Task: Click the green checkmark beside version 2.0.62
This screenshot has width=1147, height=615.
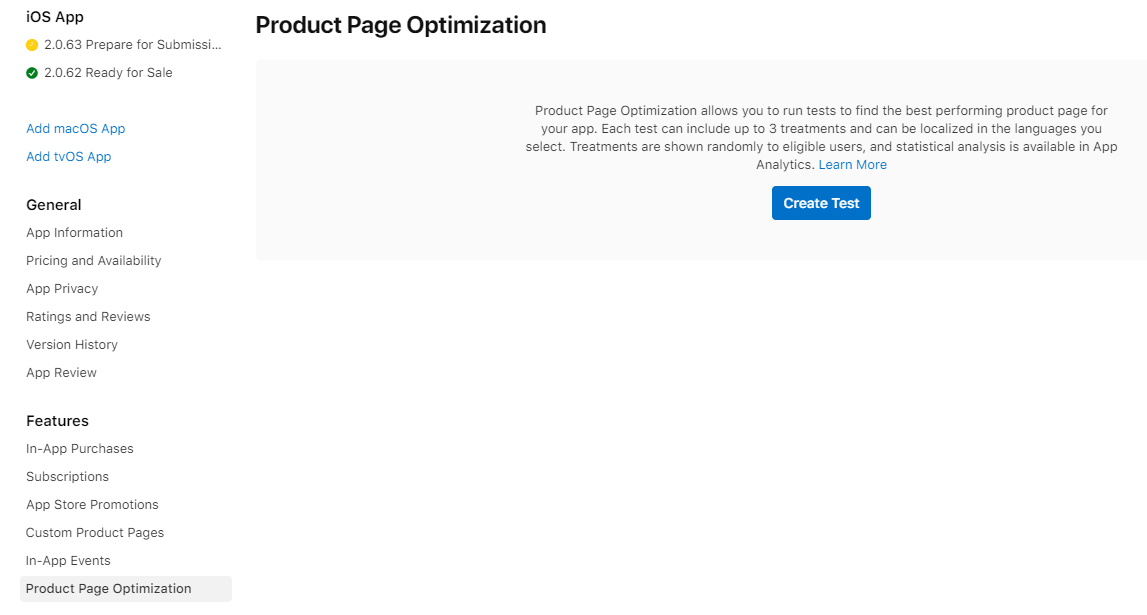Action: coord(30,72)
